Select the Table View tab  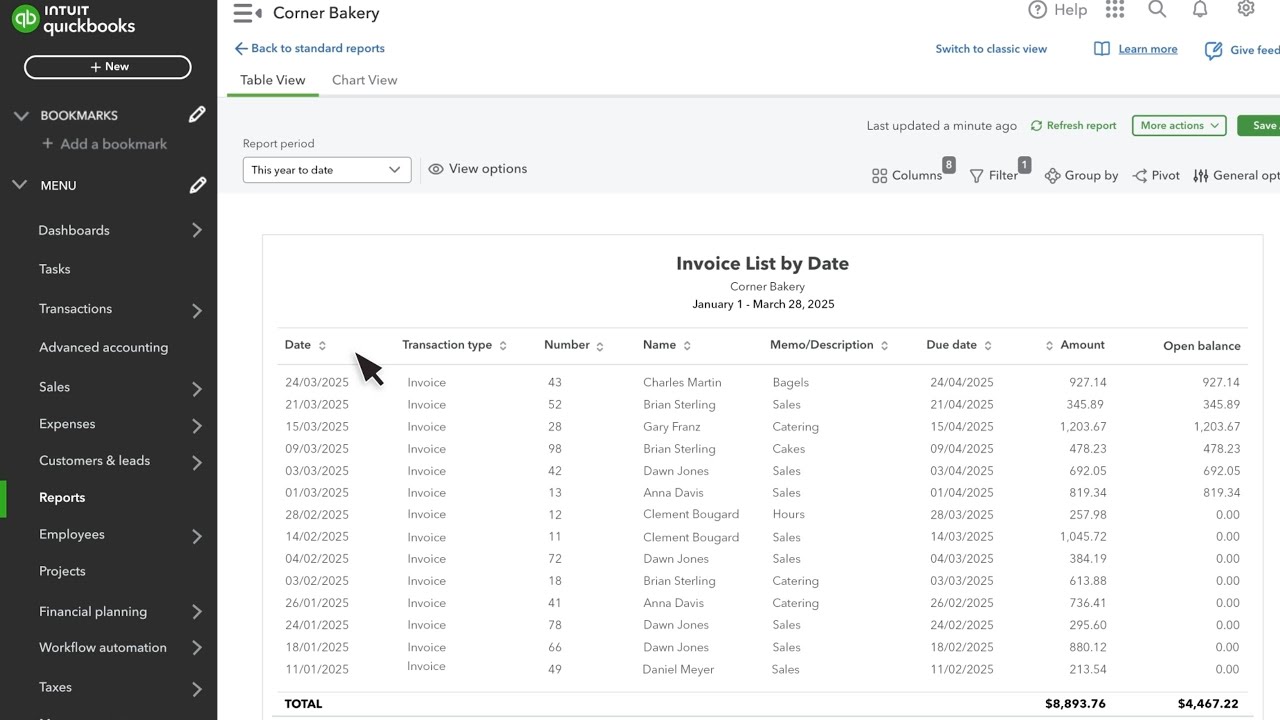(x=273, y=80)
